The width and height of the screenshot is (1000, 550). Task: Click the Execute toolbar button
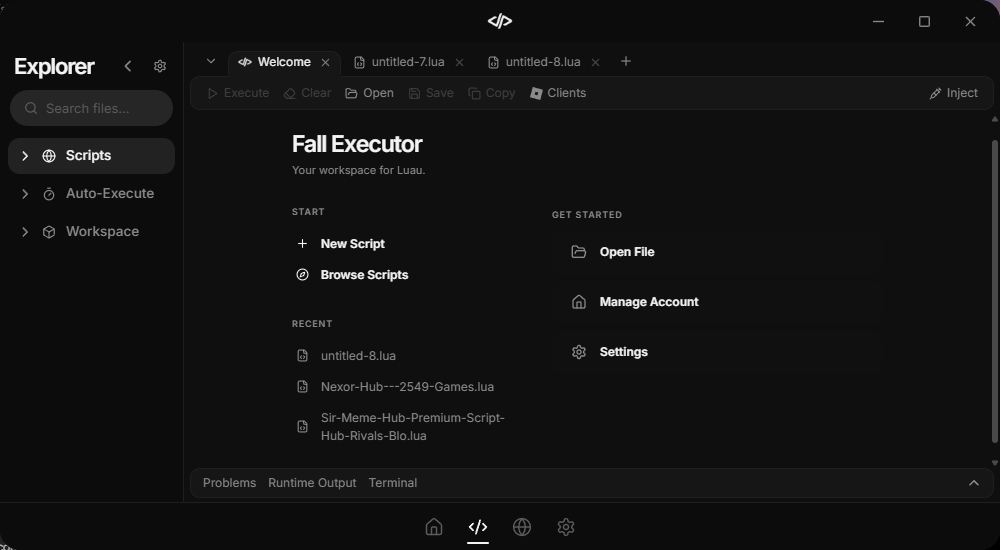(x=238, y=93)
